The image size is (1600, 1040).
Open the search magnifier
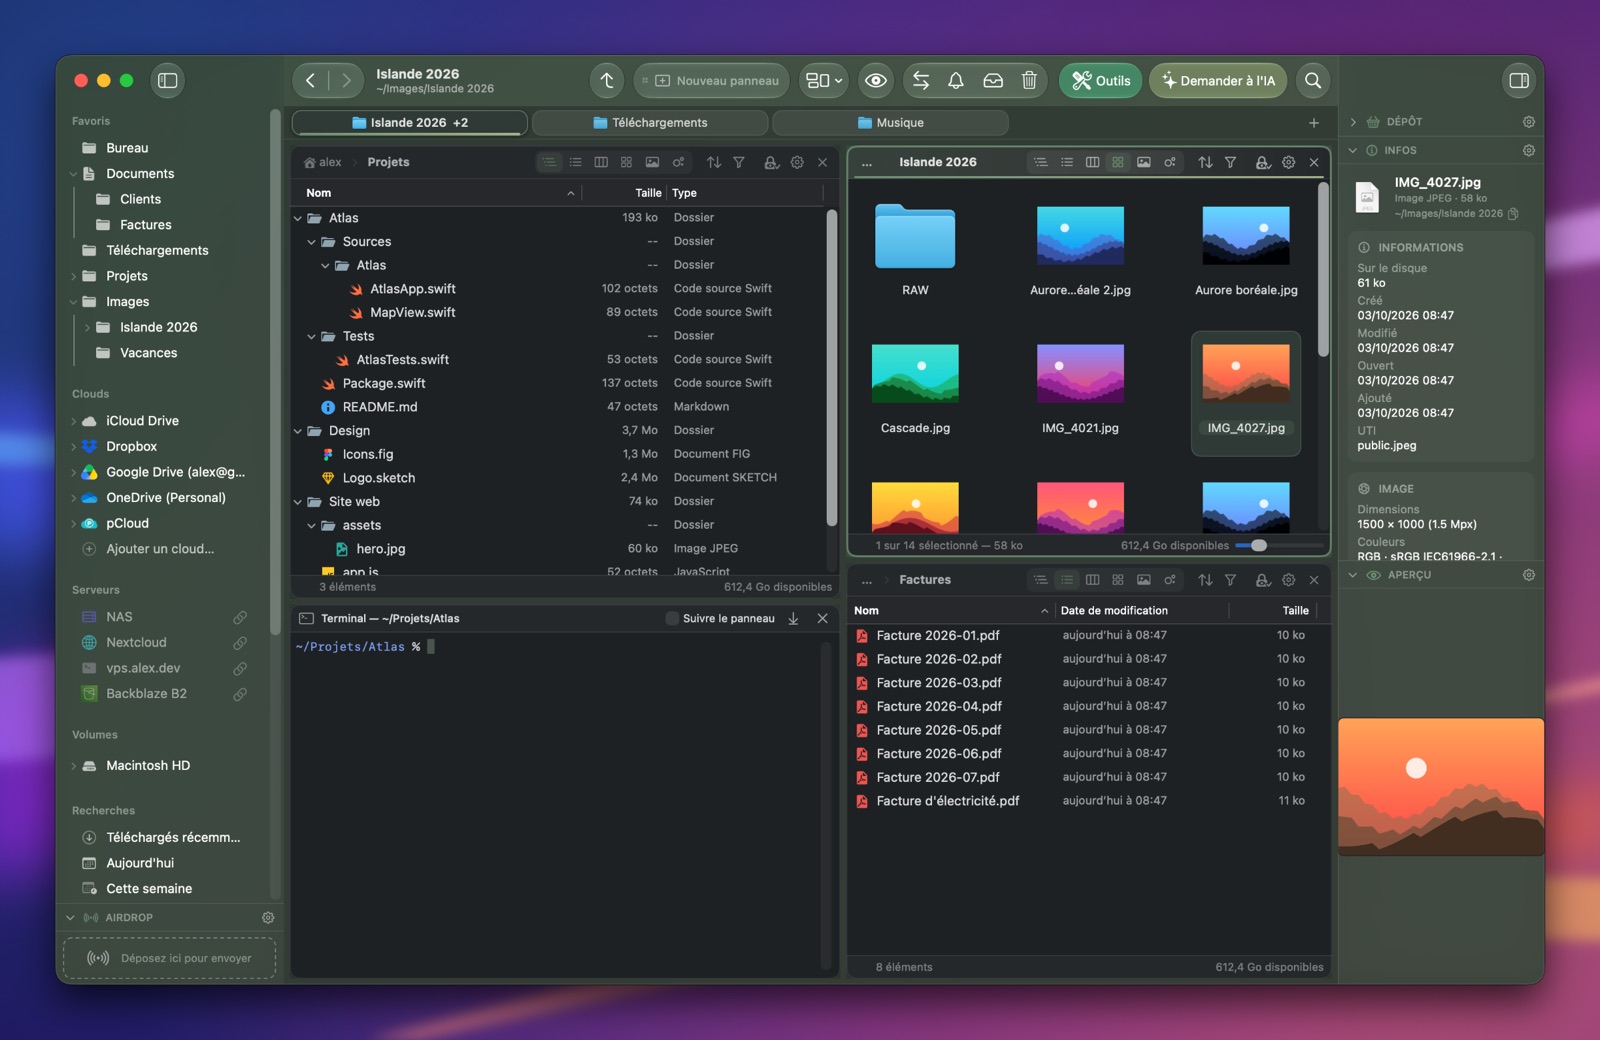tap(1313, 81)
